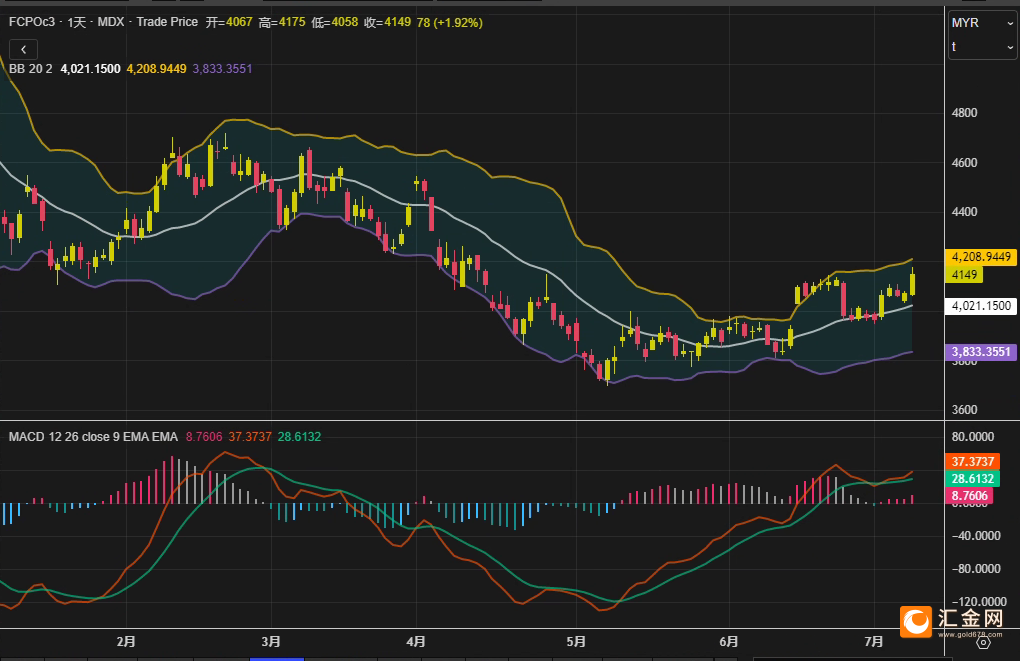Click the 3,833.3551 lower band tag on price axis
The height and width of the screenshot is (661, 1020).
coord(981,352)
